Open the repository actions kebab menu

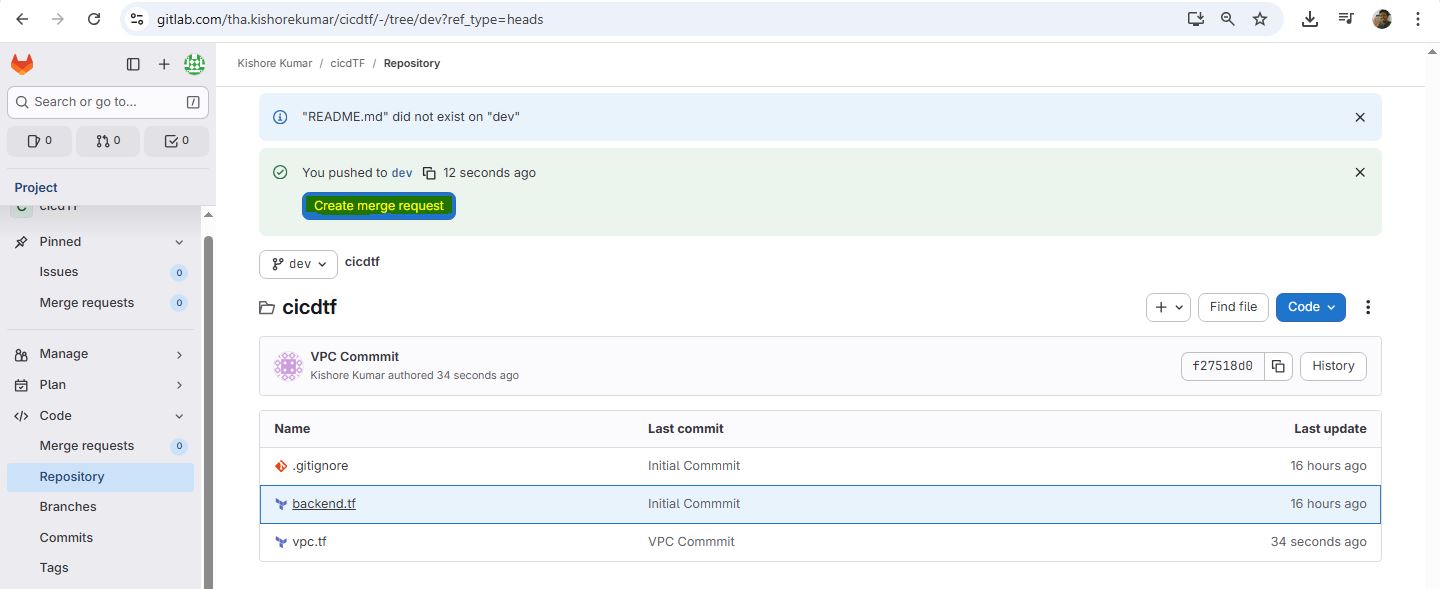coord(1368,307)
